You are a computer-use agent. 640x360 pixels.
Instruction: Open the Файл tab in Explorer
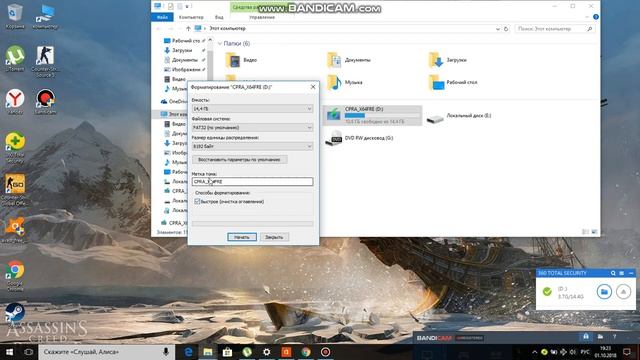tap(162, 17)
